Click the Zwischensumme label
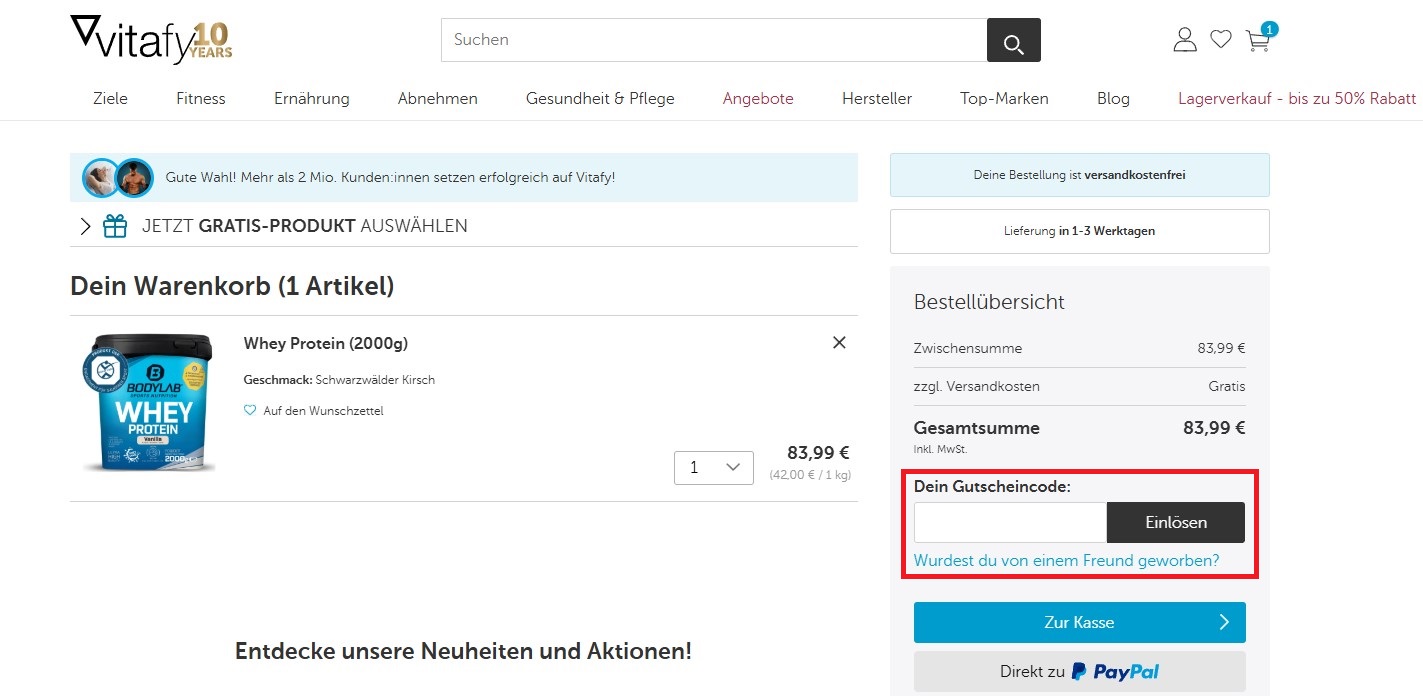Viewport: 1423px width, 696px height. click(968, 349)
